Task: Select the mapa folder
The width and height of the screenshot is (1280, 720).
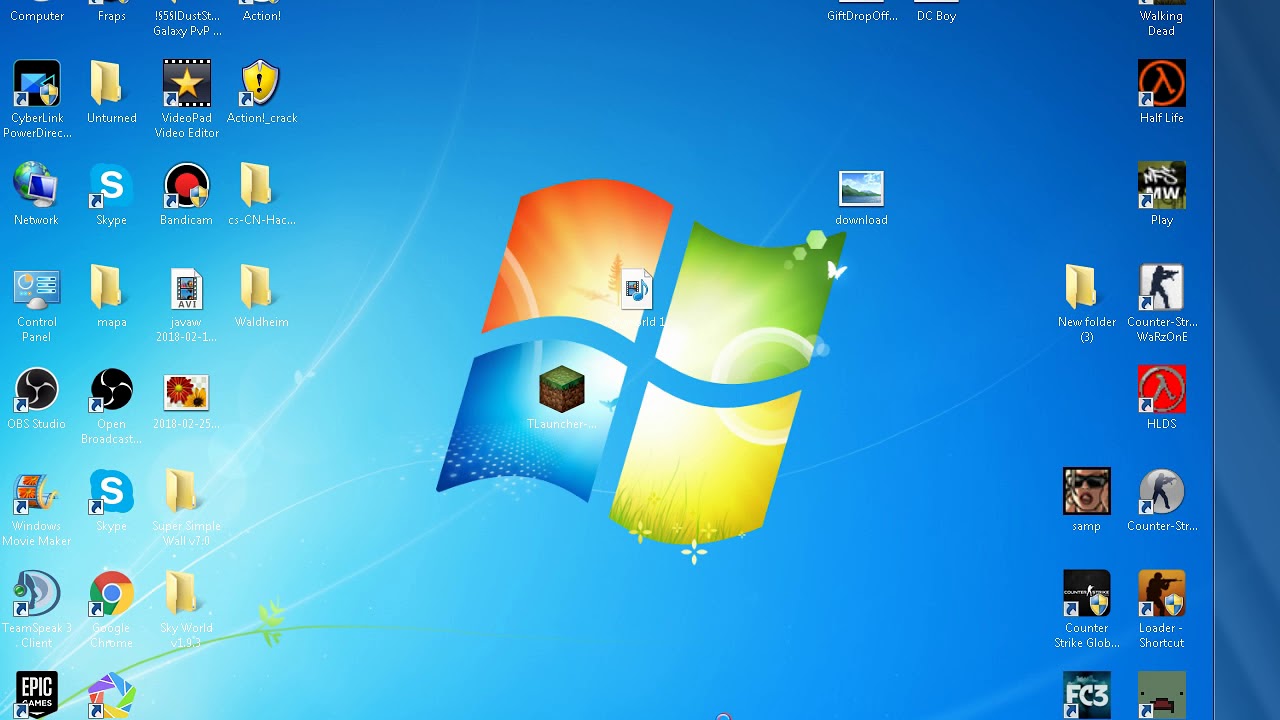Action: (108, 288)
